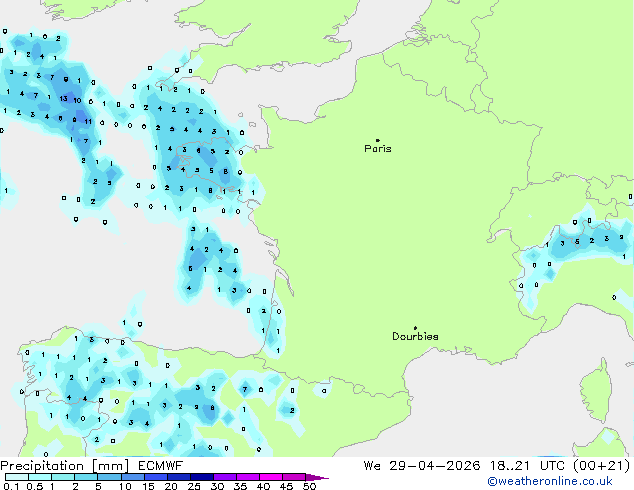Image resolution: width=634 pixels, height=490 pixels.
Task: Click the 10–15 mm legend color swatch
Action: click(132, 477)
